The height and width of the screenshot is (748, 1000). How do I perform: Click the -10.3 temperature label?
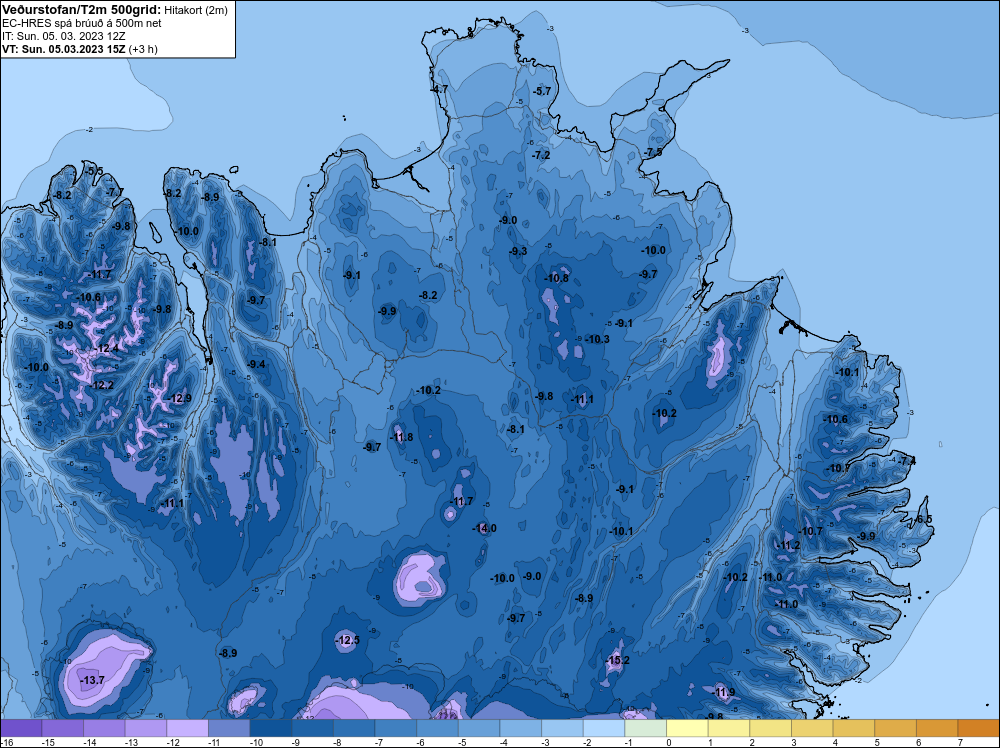pyautogui.click(x=598, y=339)
